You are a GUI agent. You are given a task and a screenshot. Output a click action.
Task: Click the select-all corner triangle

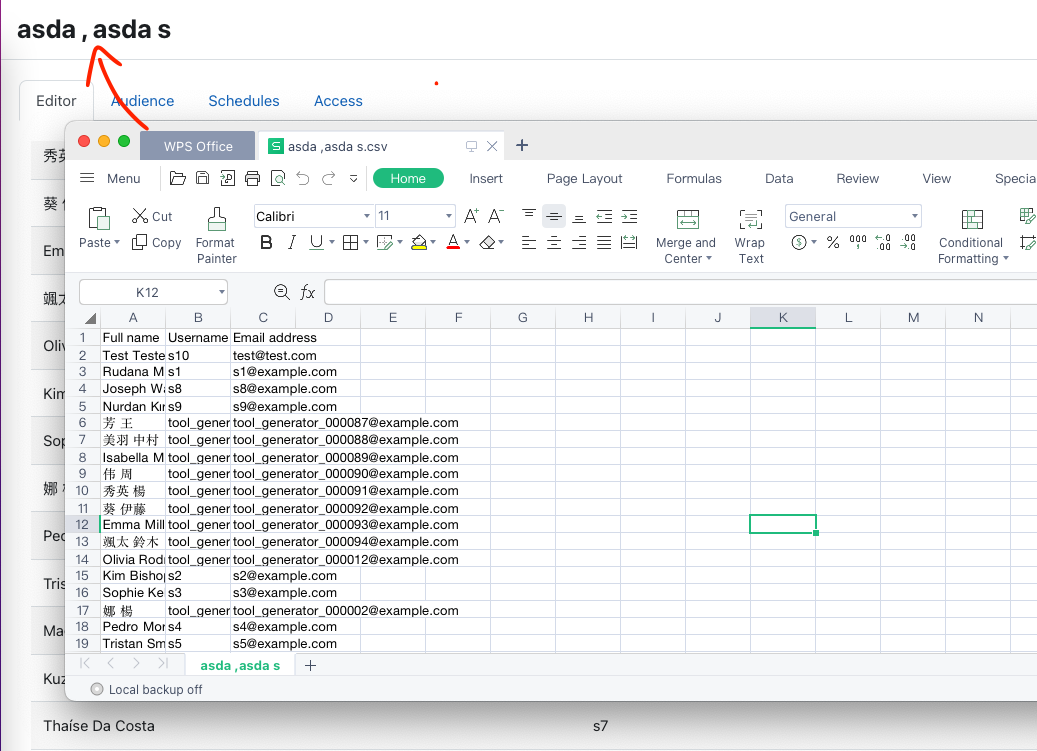(91, 318)
